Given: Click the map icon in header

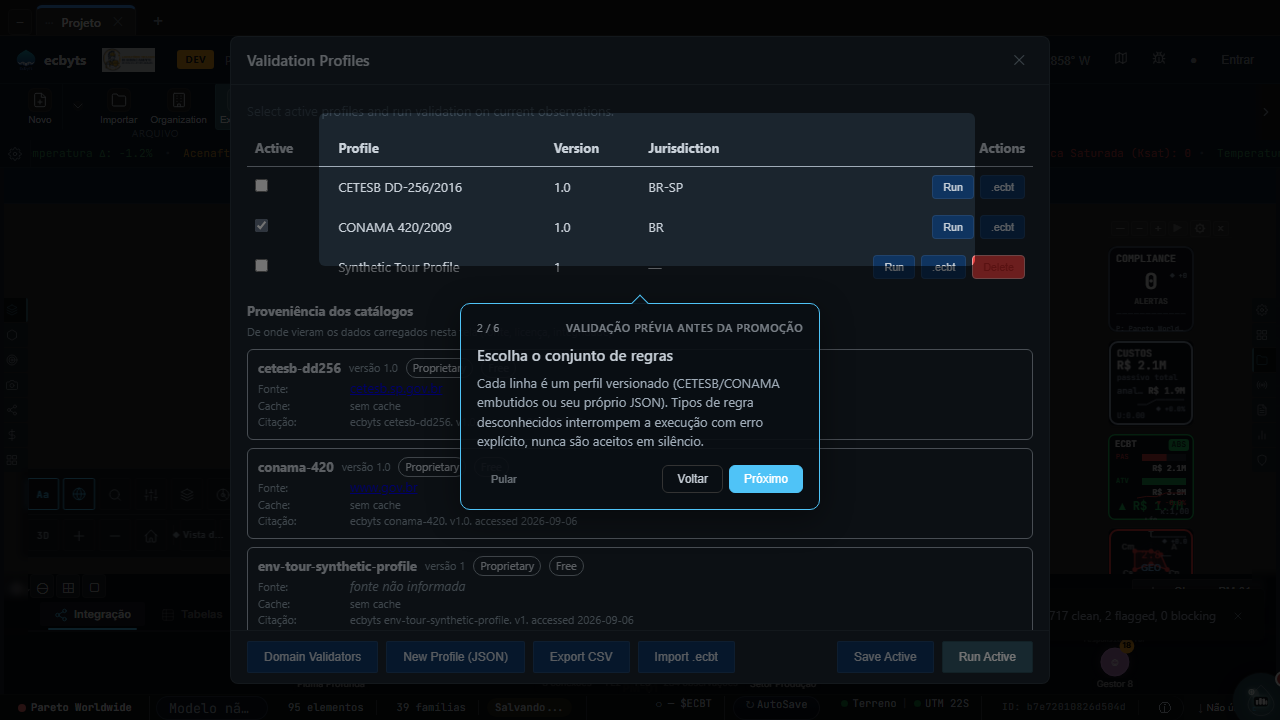Looking at the screenshot, I should pyautogui.click(x=1121, y=59).
